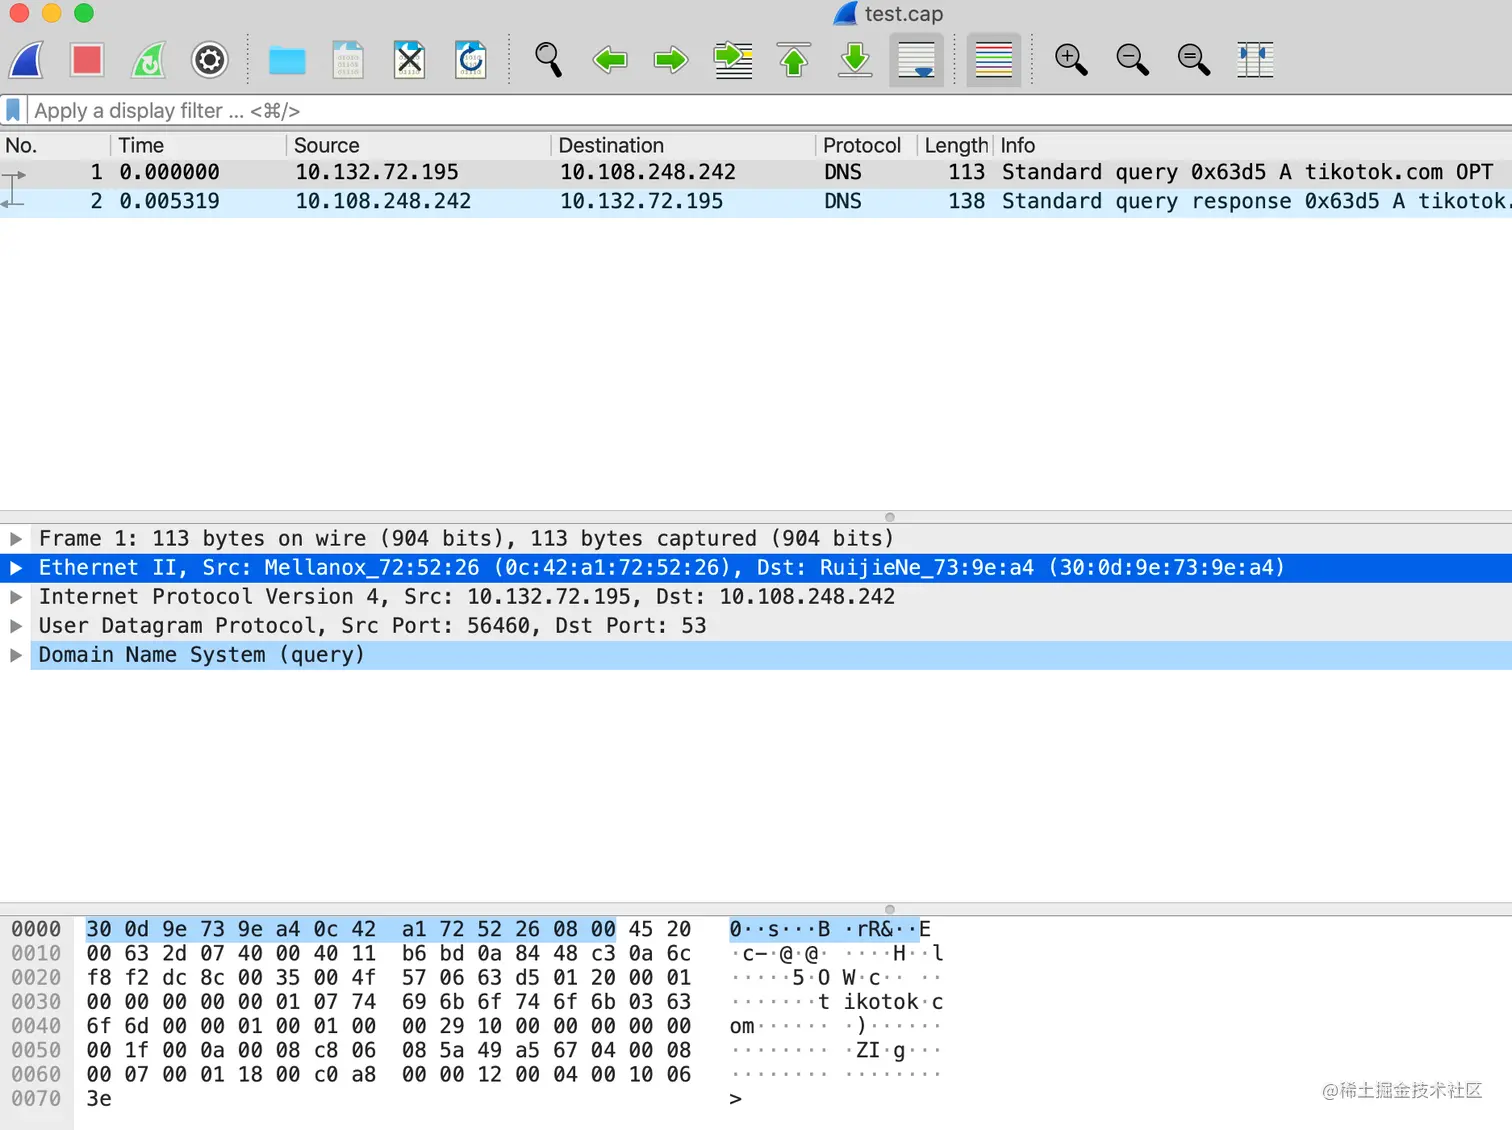Go back in packet history arrow
The width and height of the screenshot is (1512, 1130).
[x=610, y=60]
